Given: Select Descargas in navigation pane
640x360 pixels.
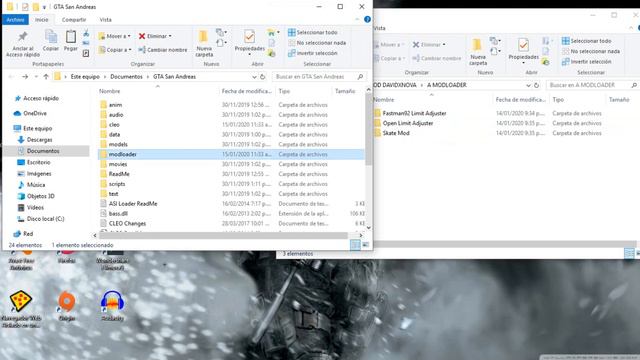Looking at the screenshot, I should pos(39,140).
